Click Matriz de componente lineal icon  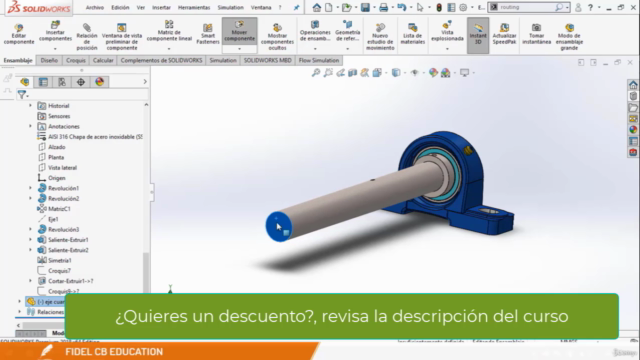point(169,24)
